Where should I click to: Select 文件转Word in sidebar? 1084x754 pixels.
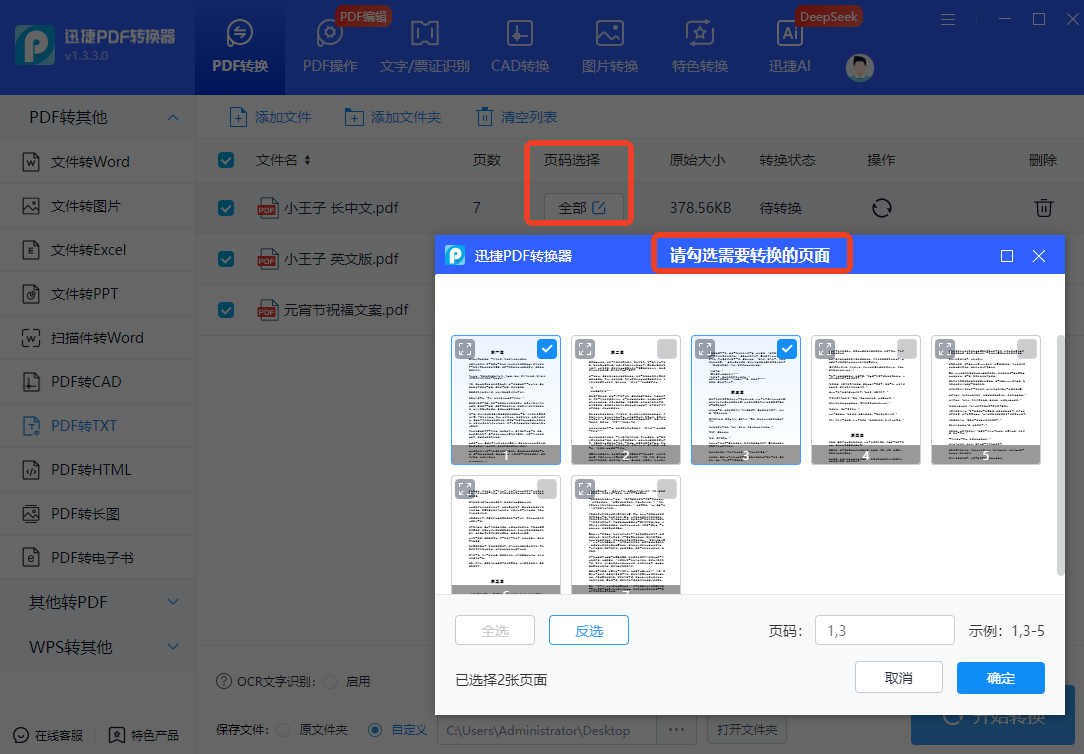pos(97,162)
